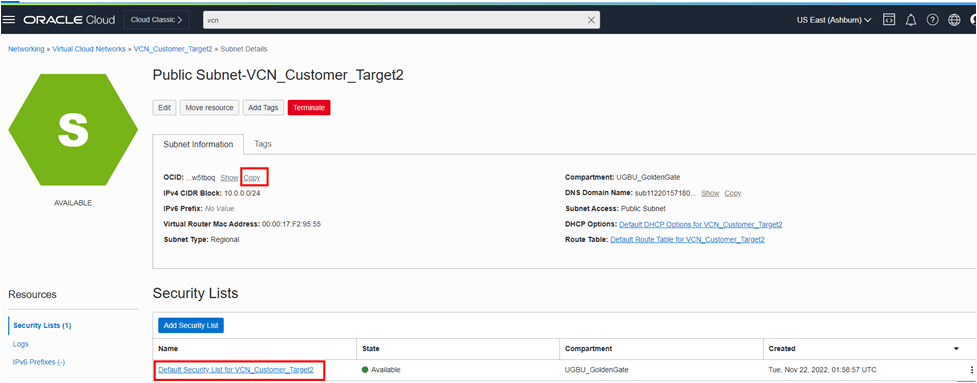Click the Available state cell

(381, 370)
